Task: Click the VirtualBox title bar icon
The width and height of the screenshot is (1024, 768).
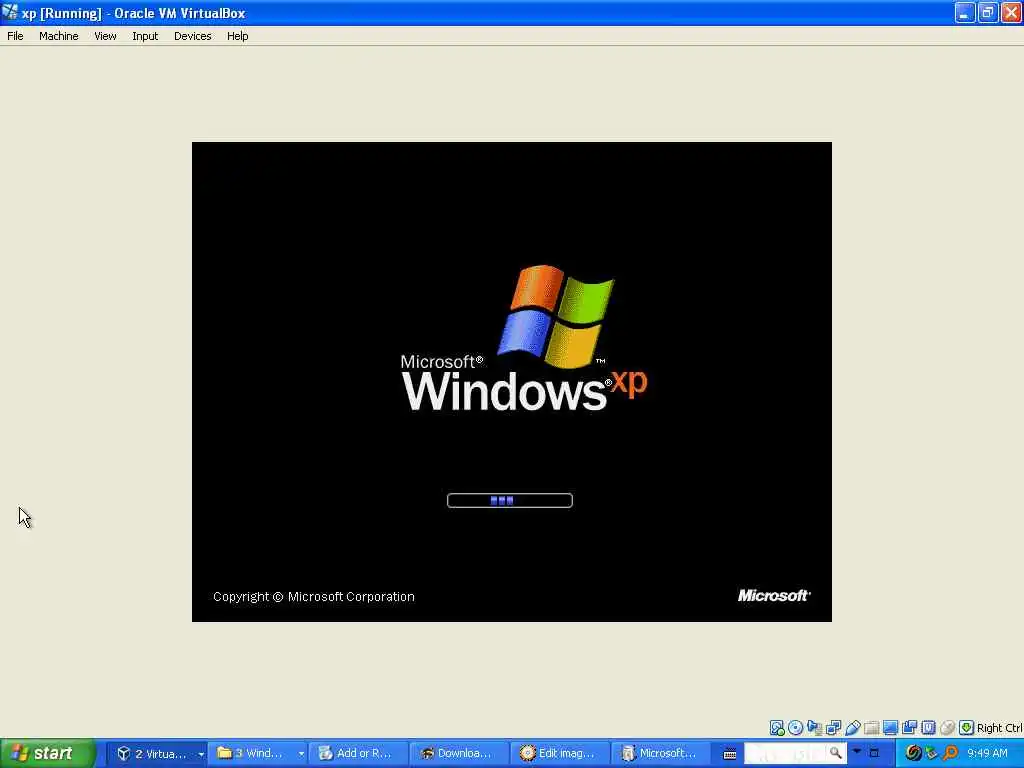Action: click(10, 12)
